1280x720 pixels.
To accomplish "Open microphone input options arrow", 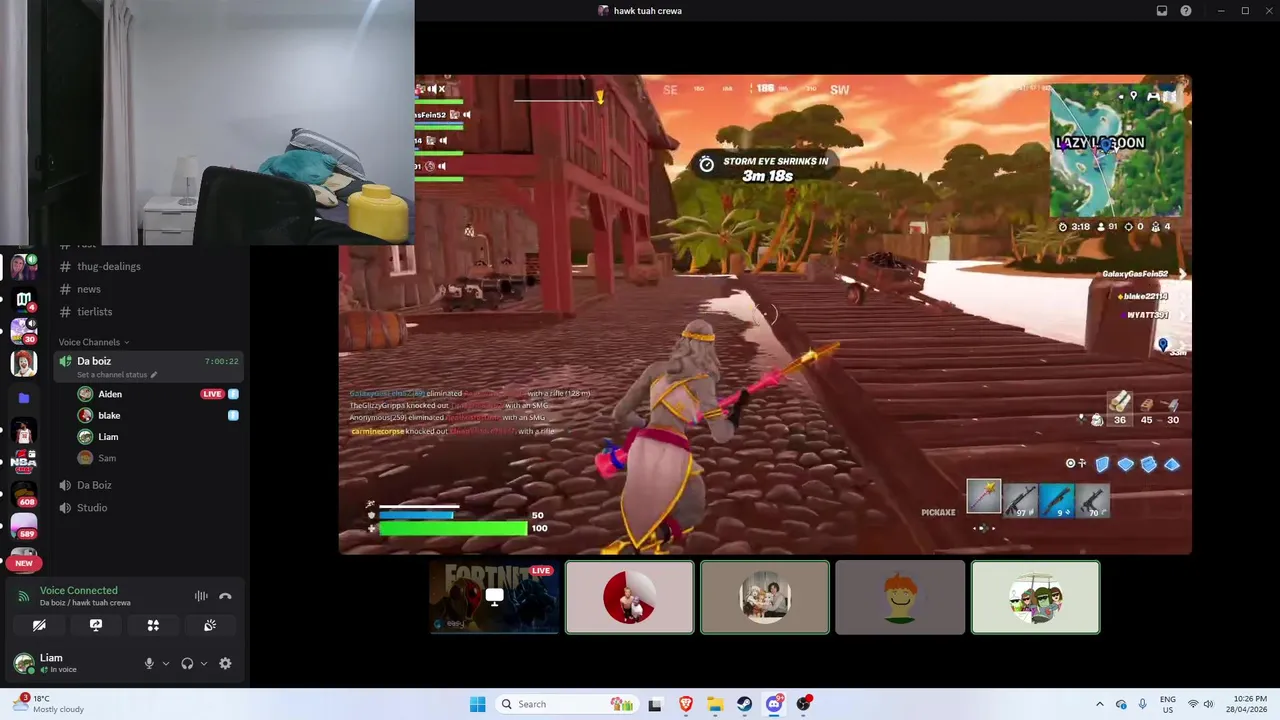I will [x=166, y=663].
